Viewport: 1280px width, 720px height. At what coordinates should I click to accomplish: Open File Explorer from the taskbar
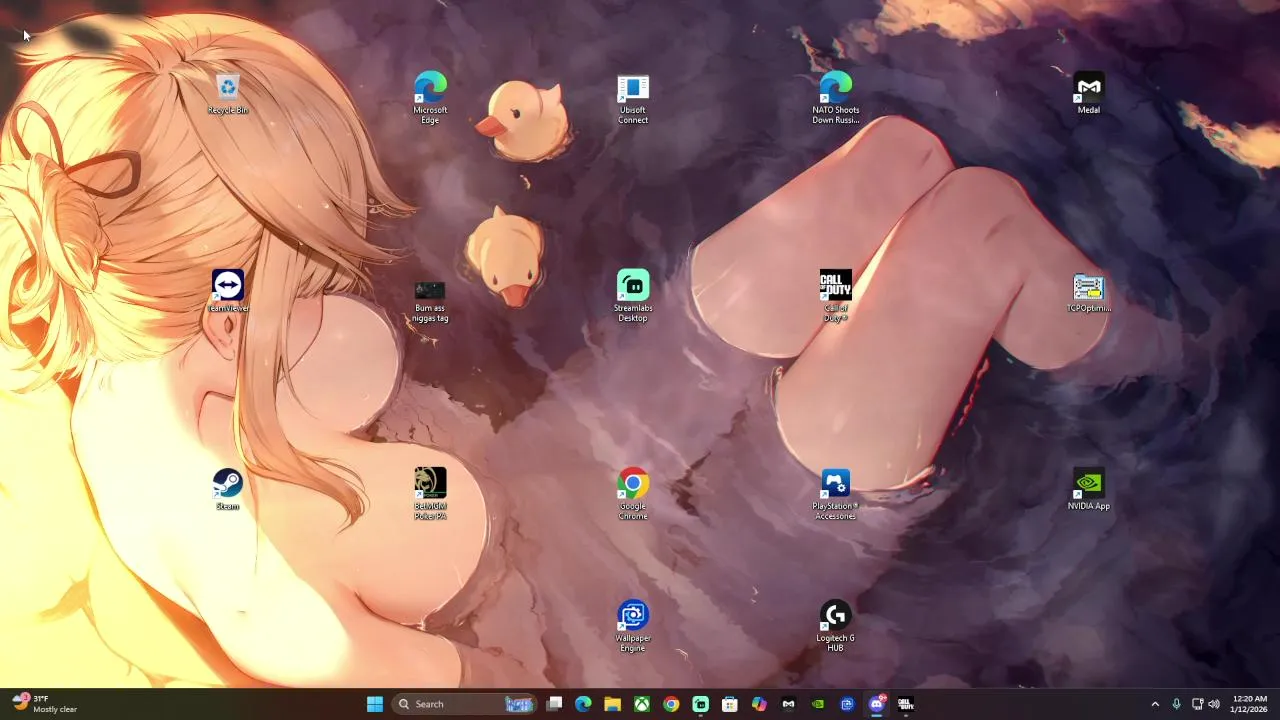pyautogui.click(x=612, y=704)
